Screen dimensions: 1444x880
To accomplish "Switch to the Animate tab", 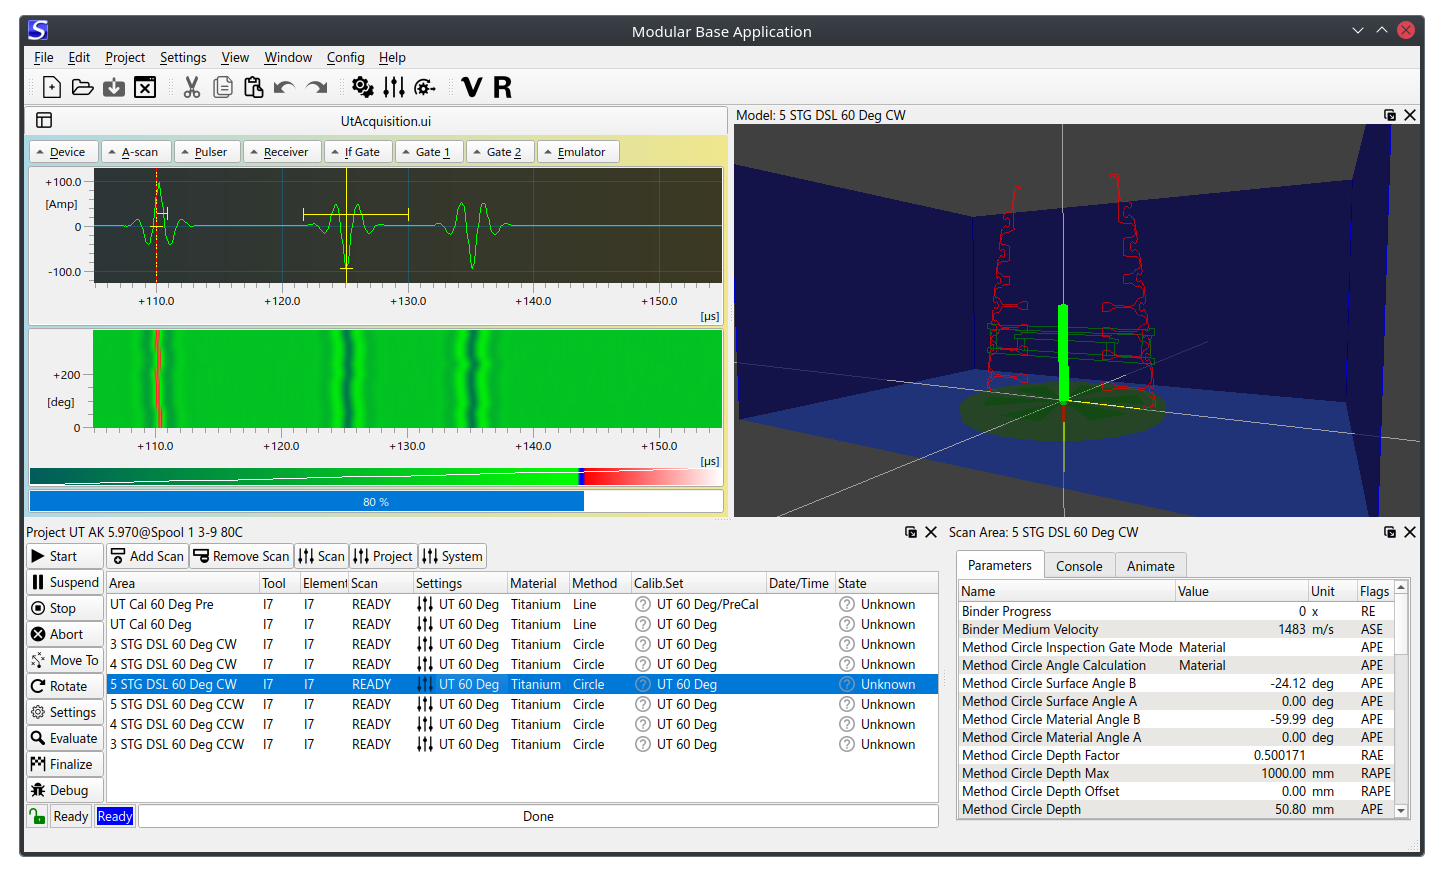I will click(x=1150, y=566).
